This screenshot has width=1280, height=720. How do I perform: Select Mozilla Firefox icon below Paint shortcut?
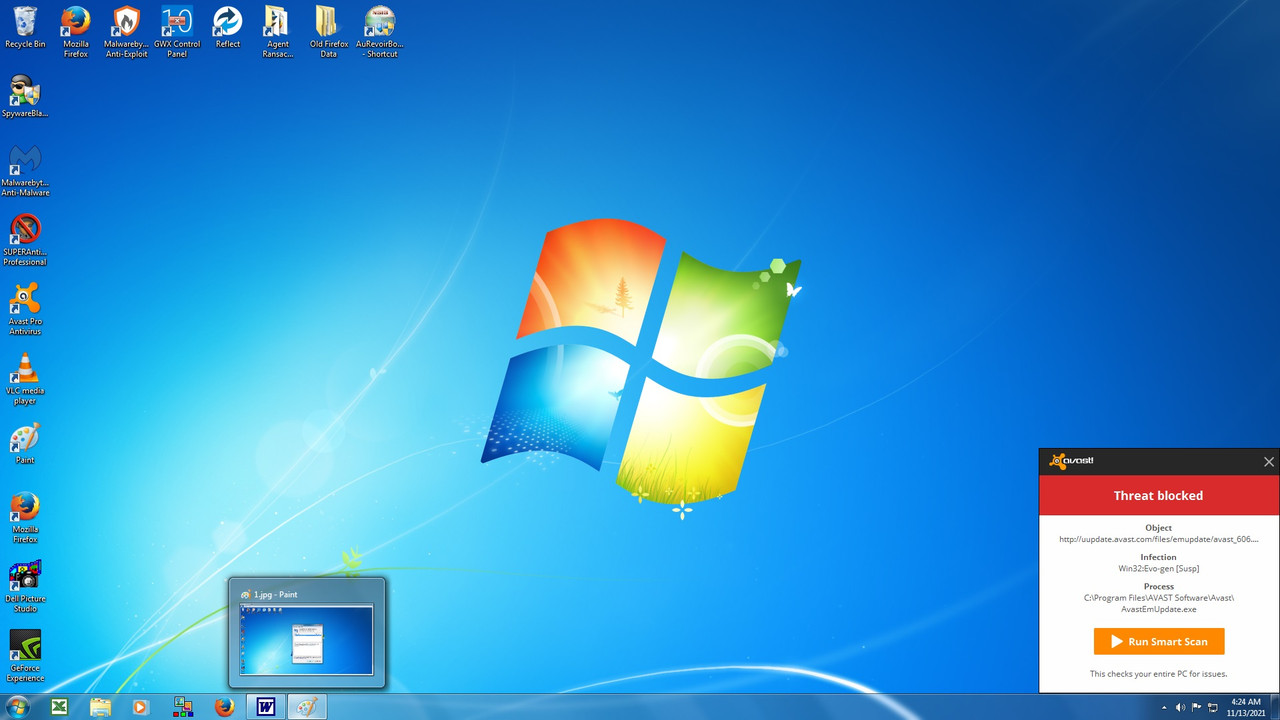pyautogui.click(x=25, y=517)
